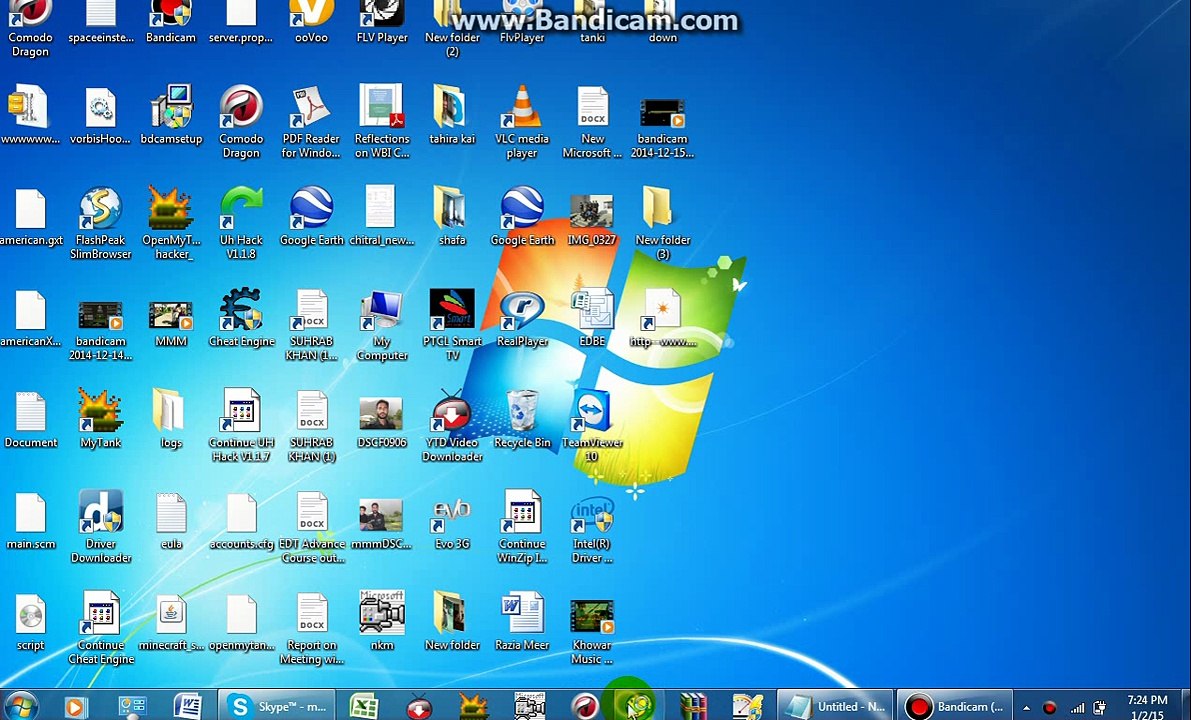Viewport: 1191px width, 720px height.
Task: Open the My Computer shortcut
Action: point(382,324)
